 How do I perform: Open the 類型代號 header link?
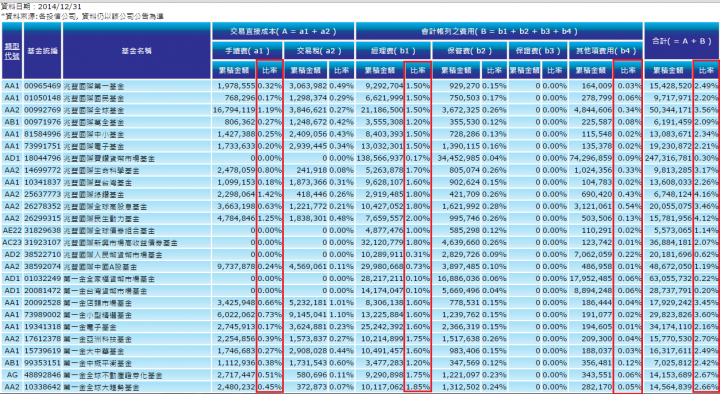coord(12,51)
